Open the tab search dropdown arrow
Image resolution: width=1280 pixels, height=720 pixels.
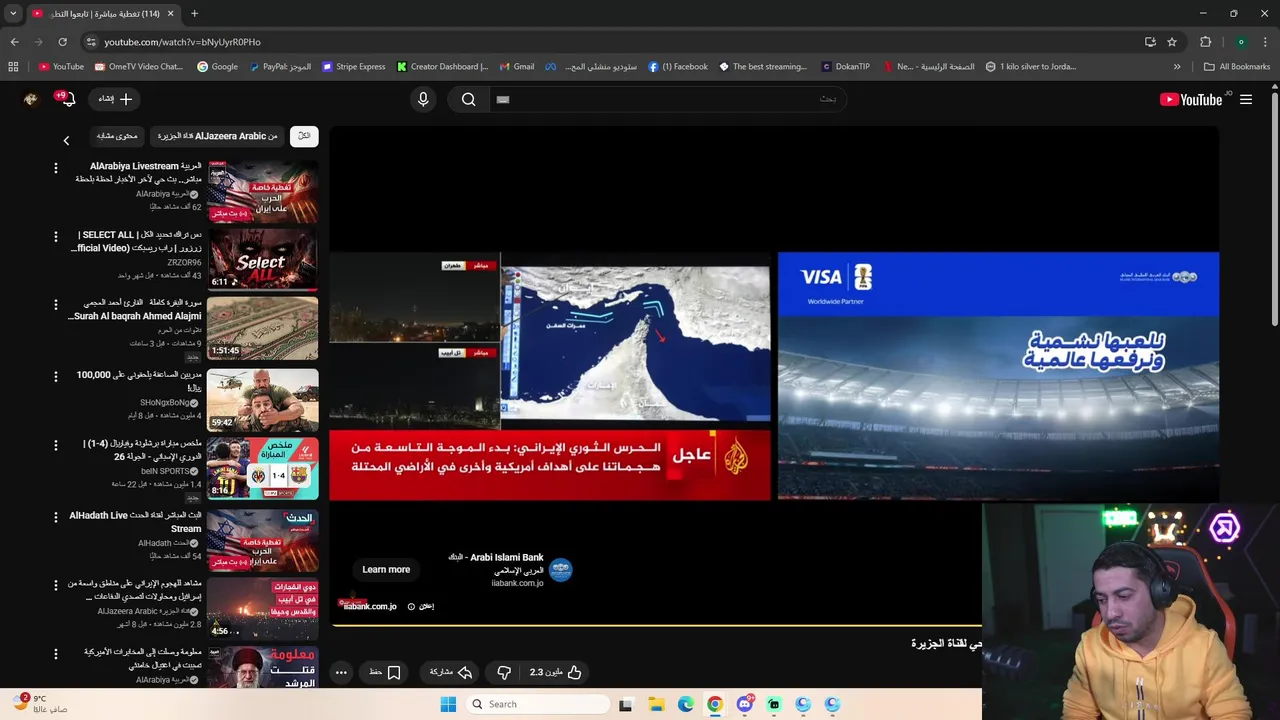coord(13,14)
